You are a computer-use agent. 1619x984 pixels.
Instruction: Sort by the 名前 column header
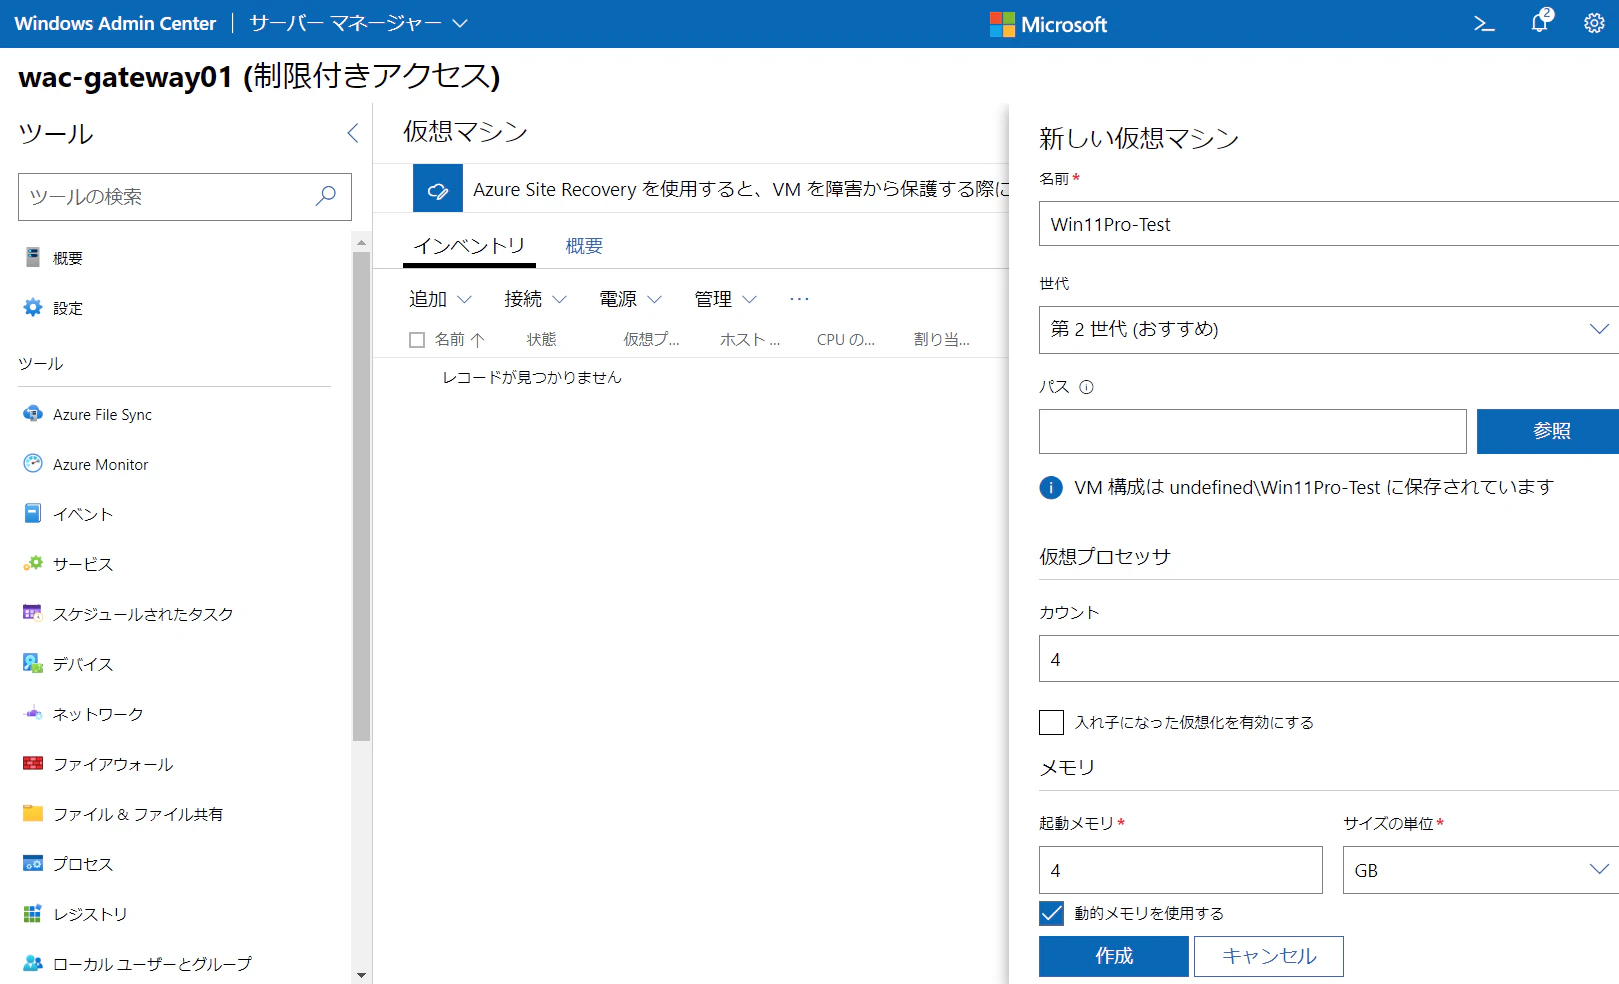460,340
